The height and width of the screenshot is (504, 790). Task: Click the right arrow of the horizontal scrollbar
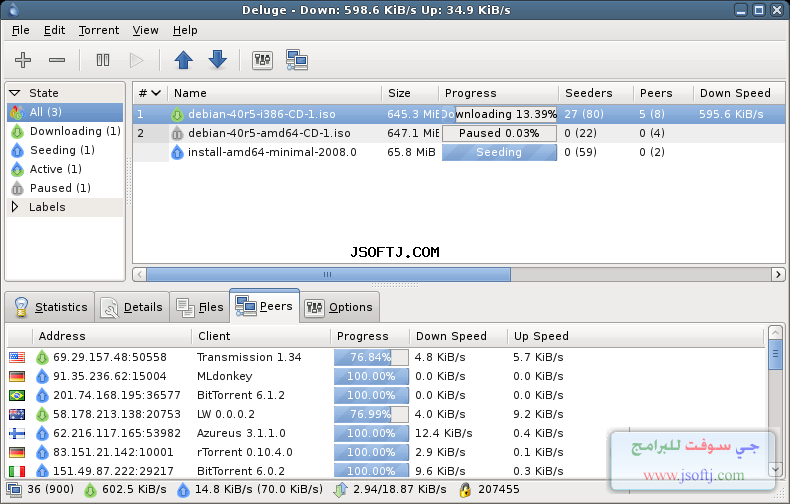click(778, 275)
